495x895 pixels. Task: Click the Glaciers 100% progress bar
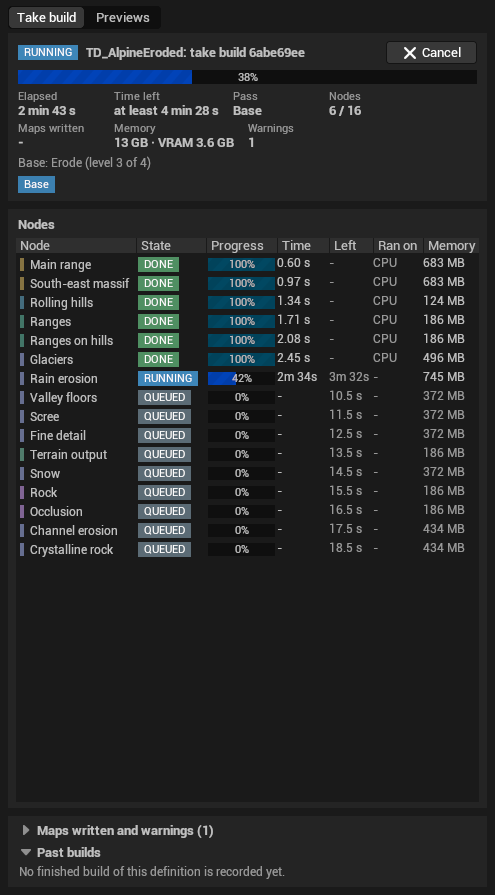coord(242,359)
